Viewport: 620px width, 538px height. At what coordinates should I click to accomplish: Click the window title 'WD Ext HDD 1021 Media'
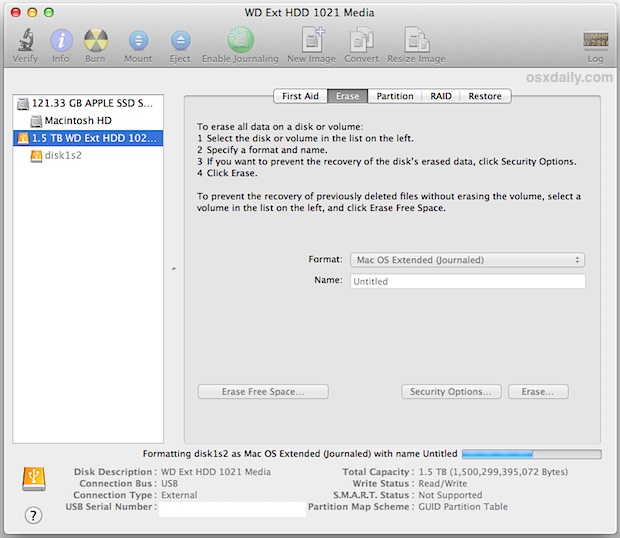[310, 13]
